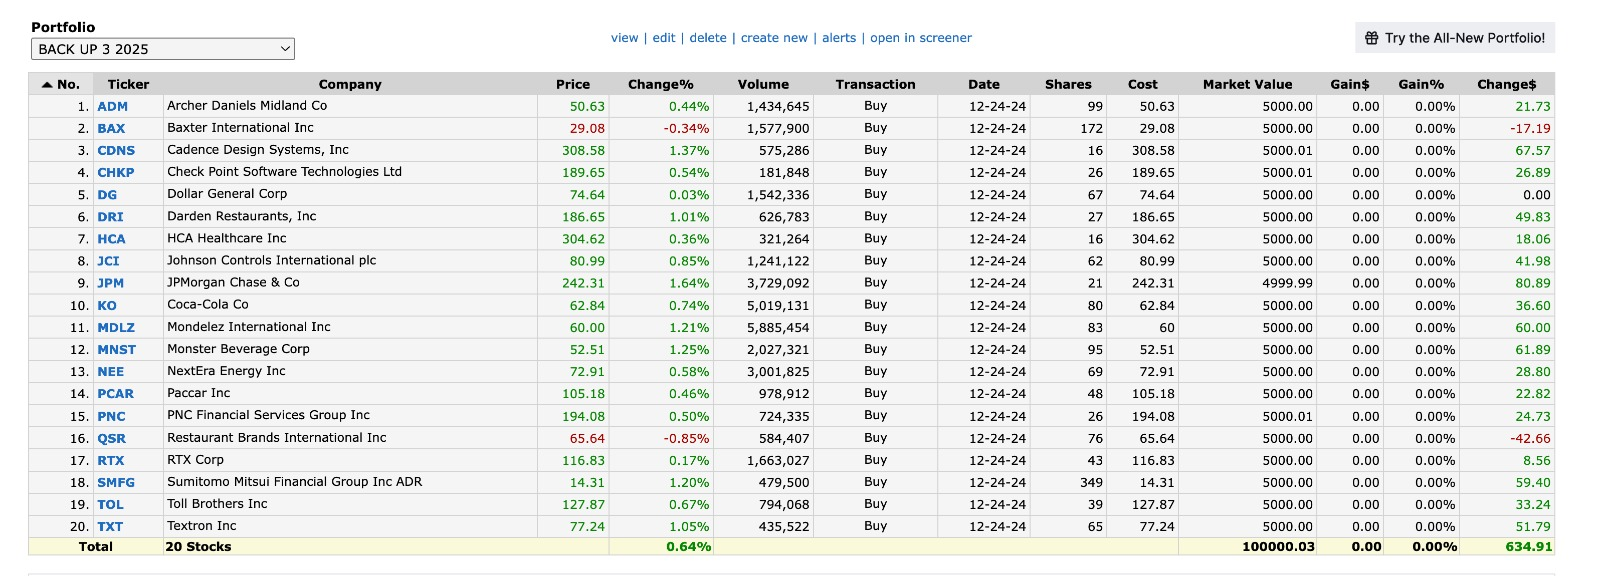
Task: Open the MNST ticker link
Action: pyautogui.click(x=116, y=350)
